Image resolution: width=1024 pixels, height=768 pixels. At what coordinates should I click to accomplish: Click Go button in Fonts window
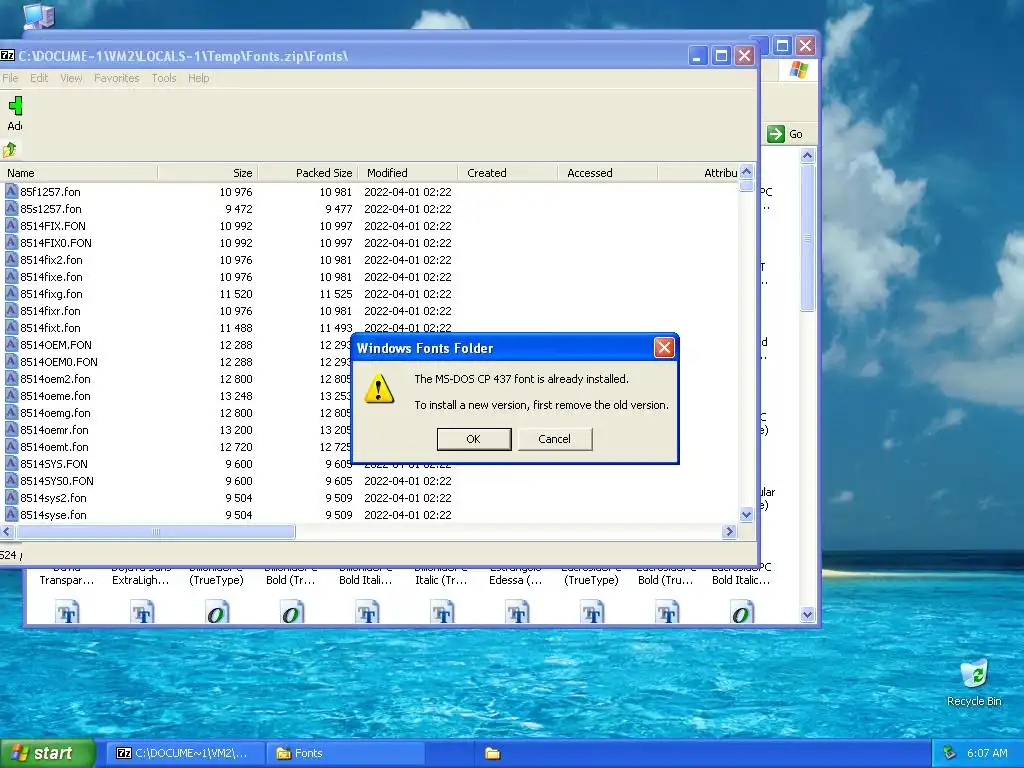coord(786,134)
